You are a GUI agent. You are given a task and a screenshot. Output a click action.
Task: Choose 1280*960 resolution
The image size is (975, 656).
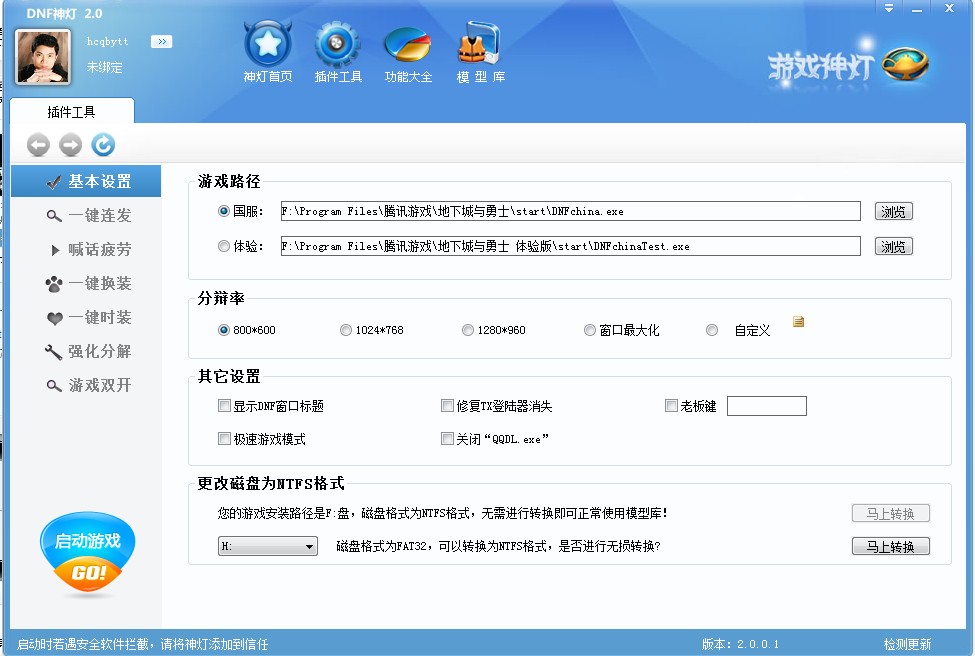[x=468, y=330]
